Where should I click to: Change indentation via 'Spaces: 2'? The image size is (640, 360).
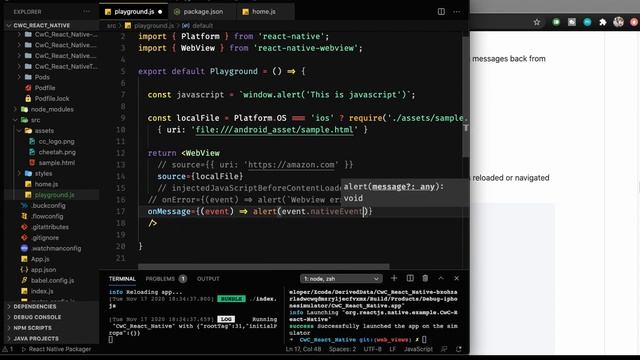pos(342,349)
